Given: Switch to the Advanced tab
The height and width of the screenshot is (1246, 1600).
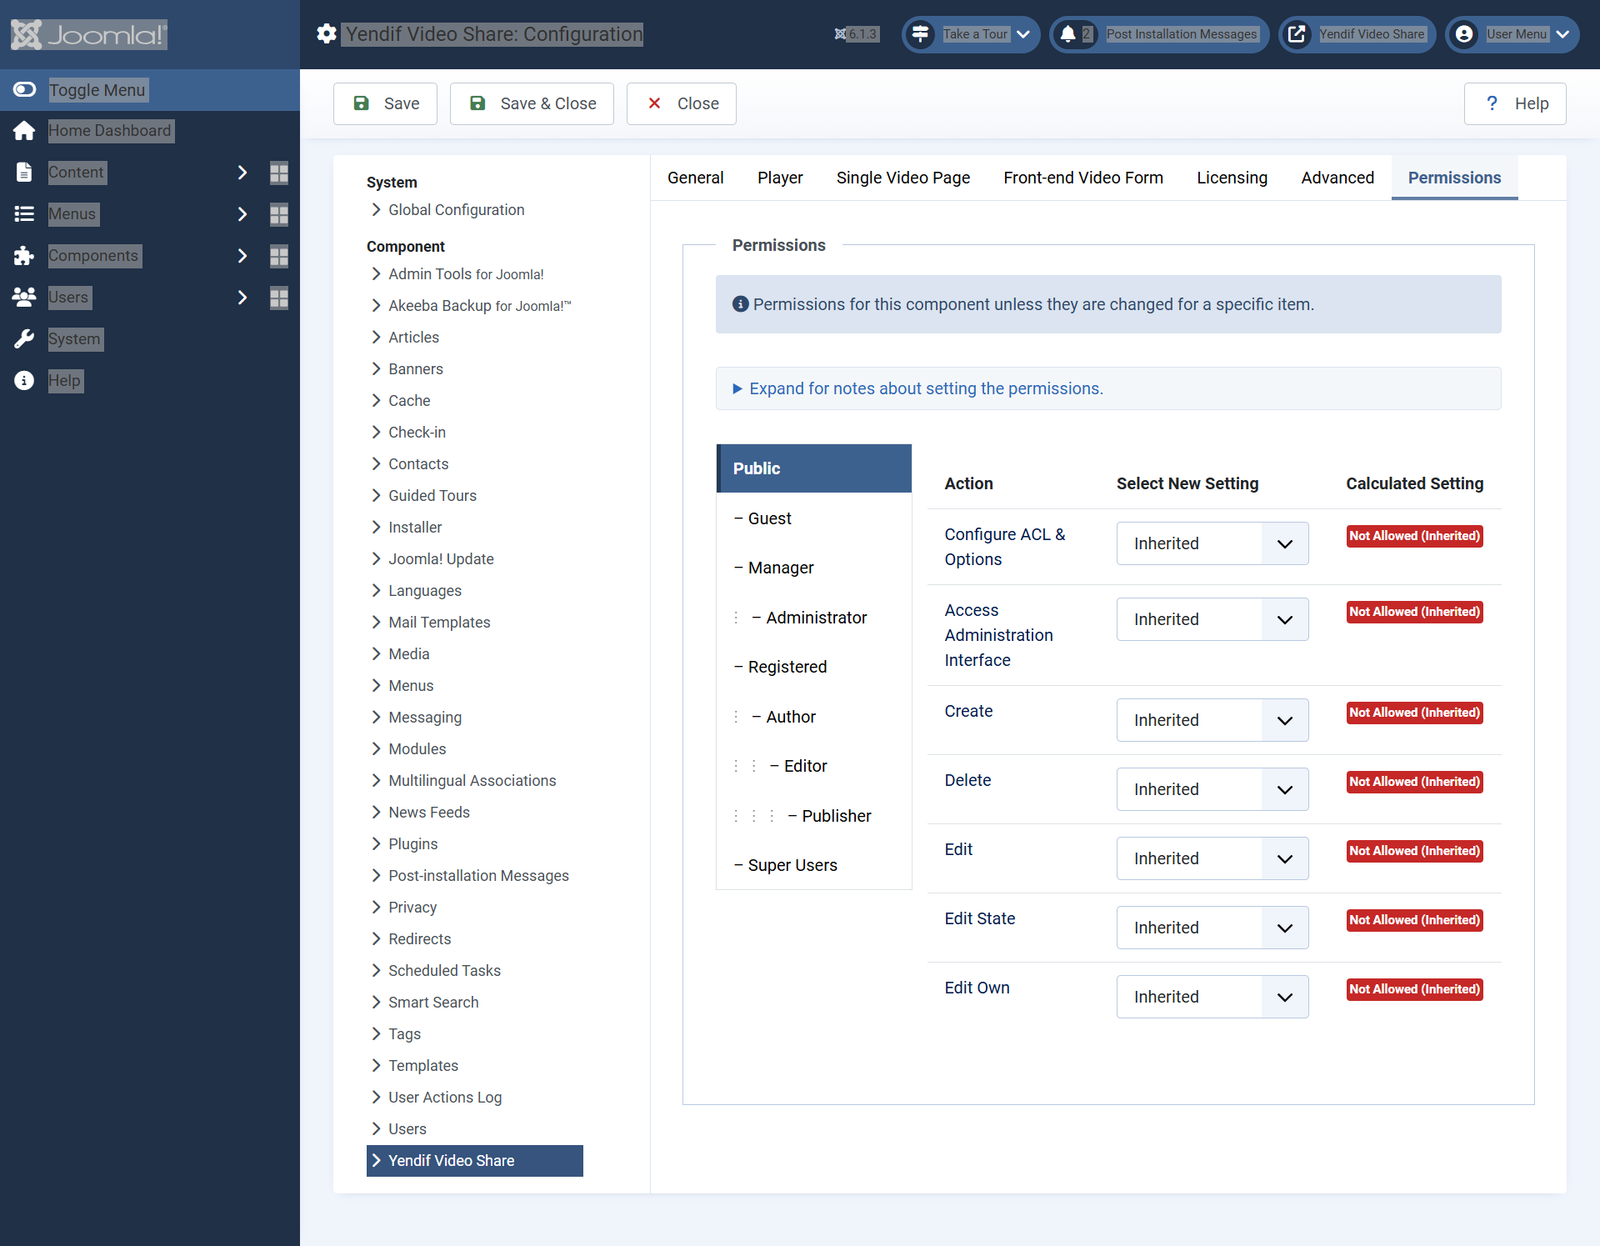Looking at the screenshot, I should pyautogui.click(x=1337, y=178).
